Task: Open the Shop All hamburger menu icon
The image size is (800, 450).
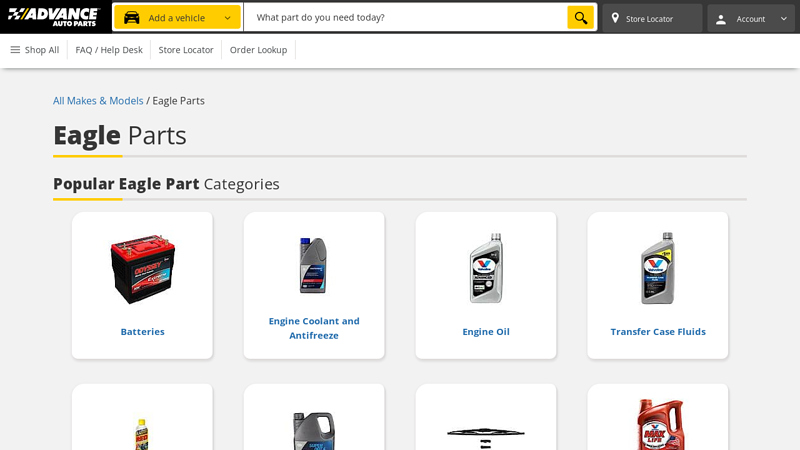Action: (15, 49)
